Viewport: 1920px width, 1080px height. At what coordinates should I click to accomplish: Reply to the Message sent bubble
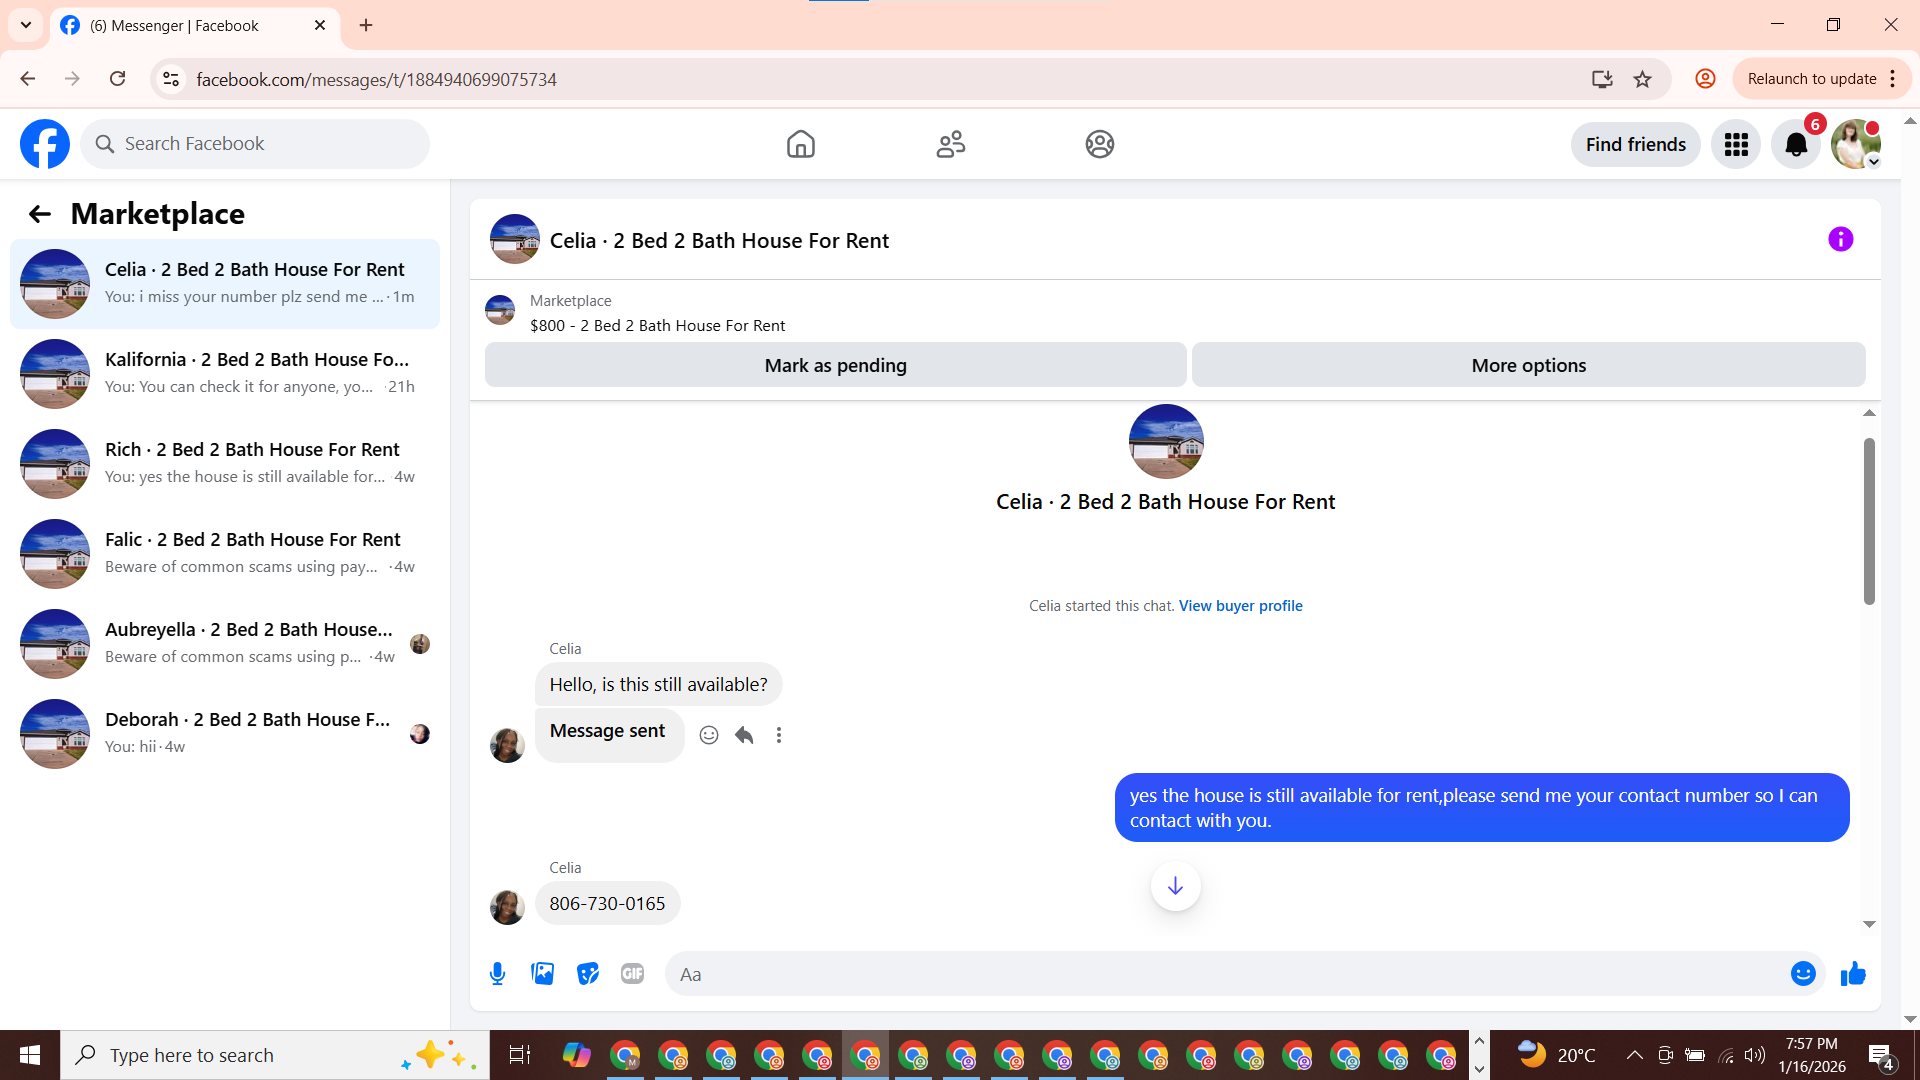click(x=744, y=736)
